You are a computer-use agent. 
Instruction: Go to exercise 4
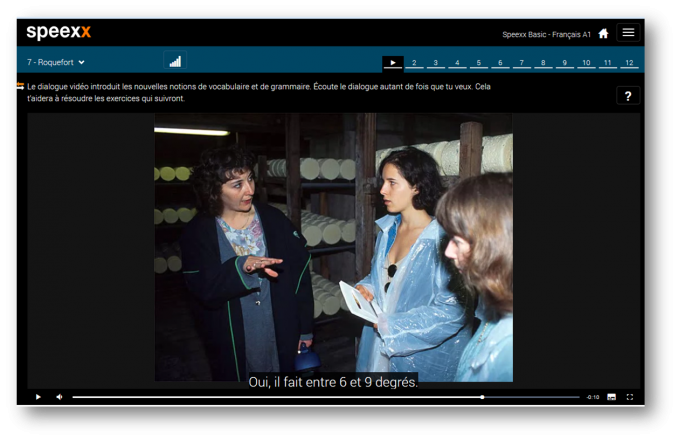457,63
